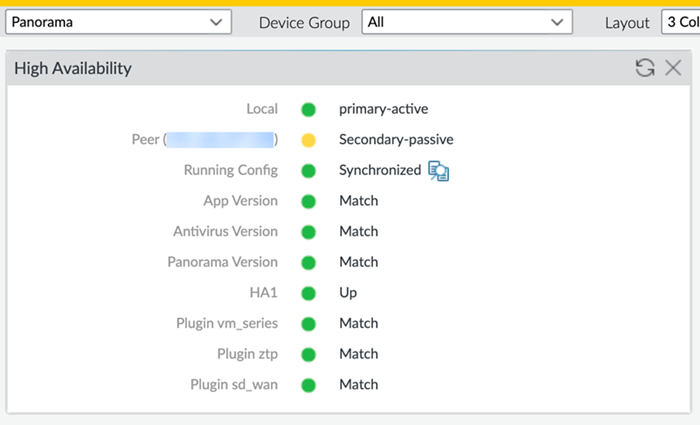Image resolution: width=700 pixels, height=425 pixels.
Task: Click the Synchronized running config text
Action: [x=380, y=171]
